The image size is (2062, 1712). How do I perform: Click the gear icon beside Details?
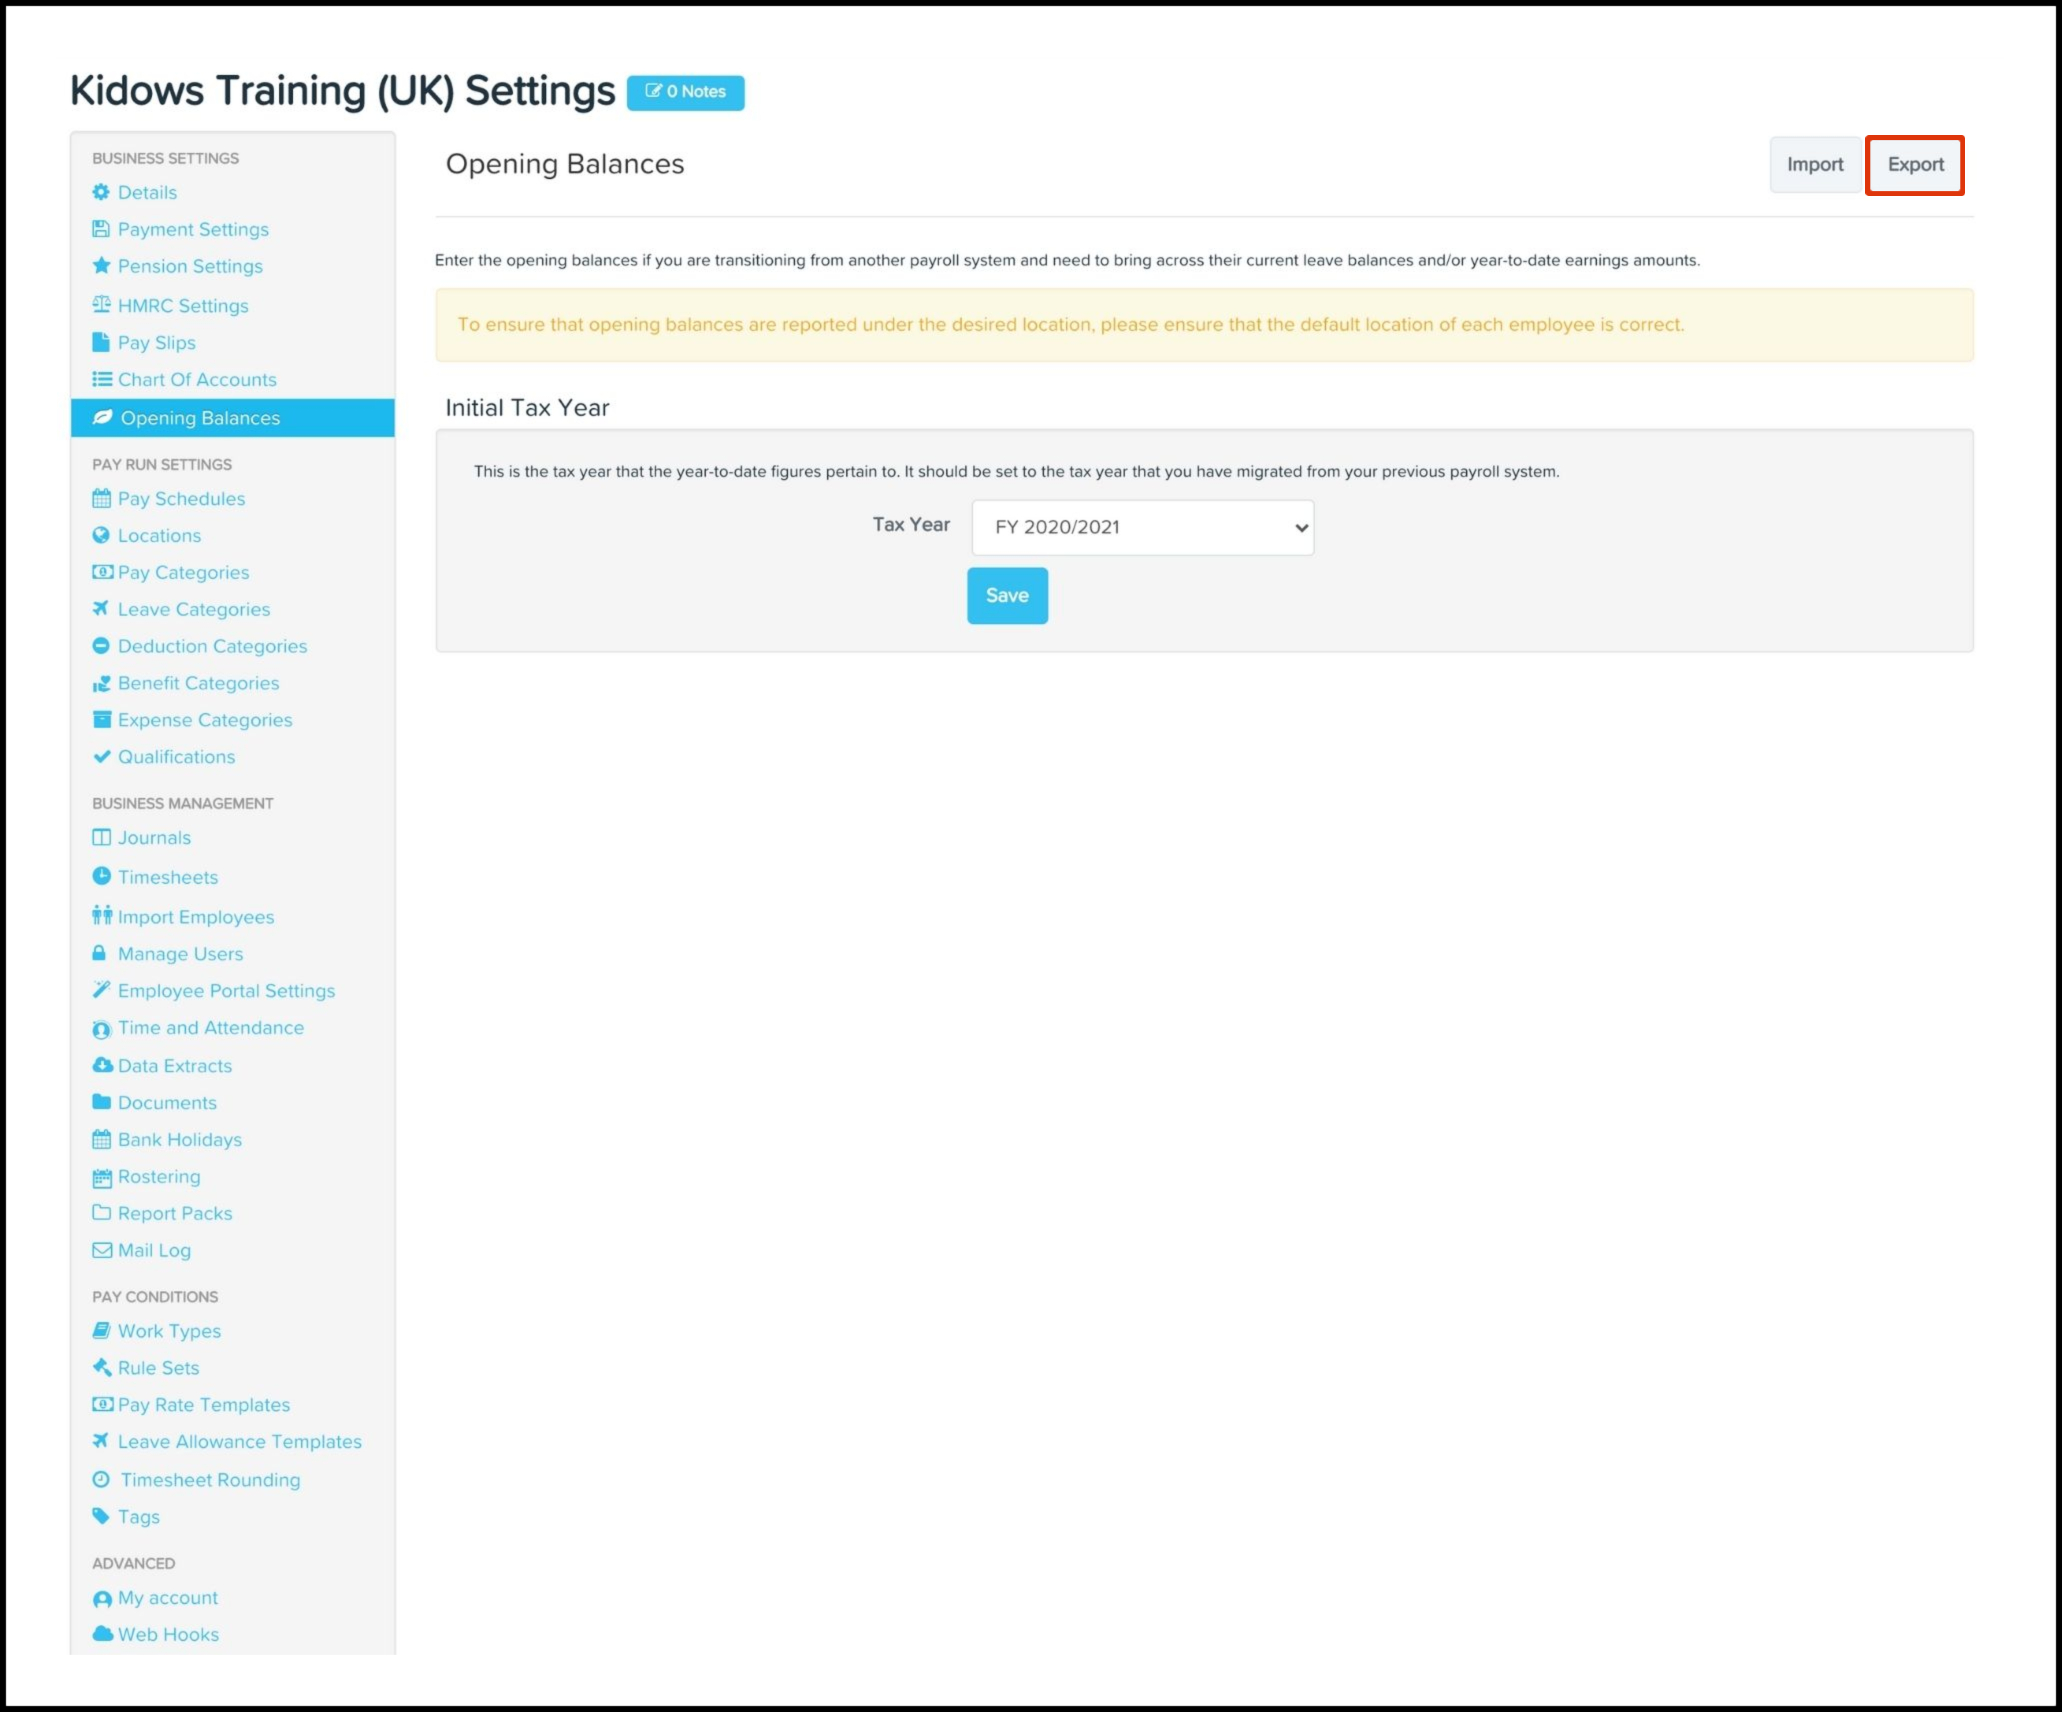click(x=101, y=192)
